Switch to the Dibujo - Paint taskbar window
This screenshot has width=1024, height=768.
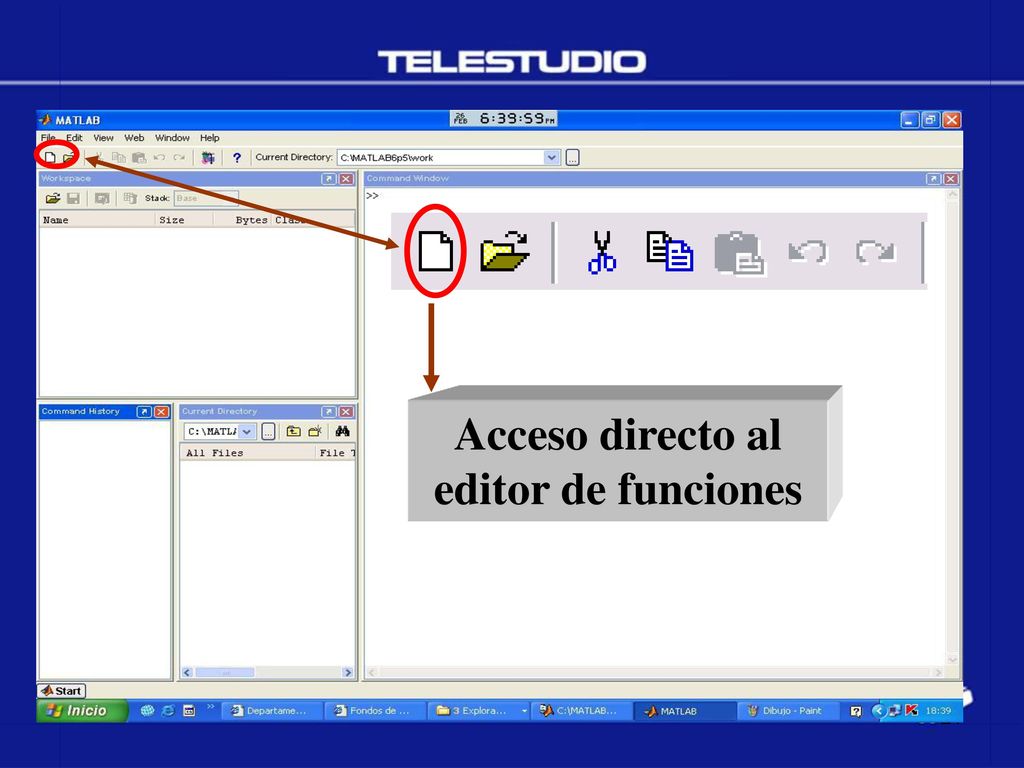788,711
